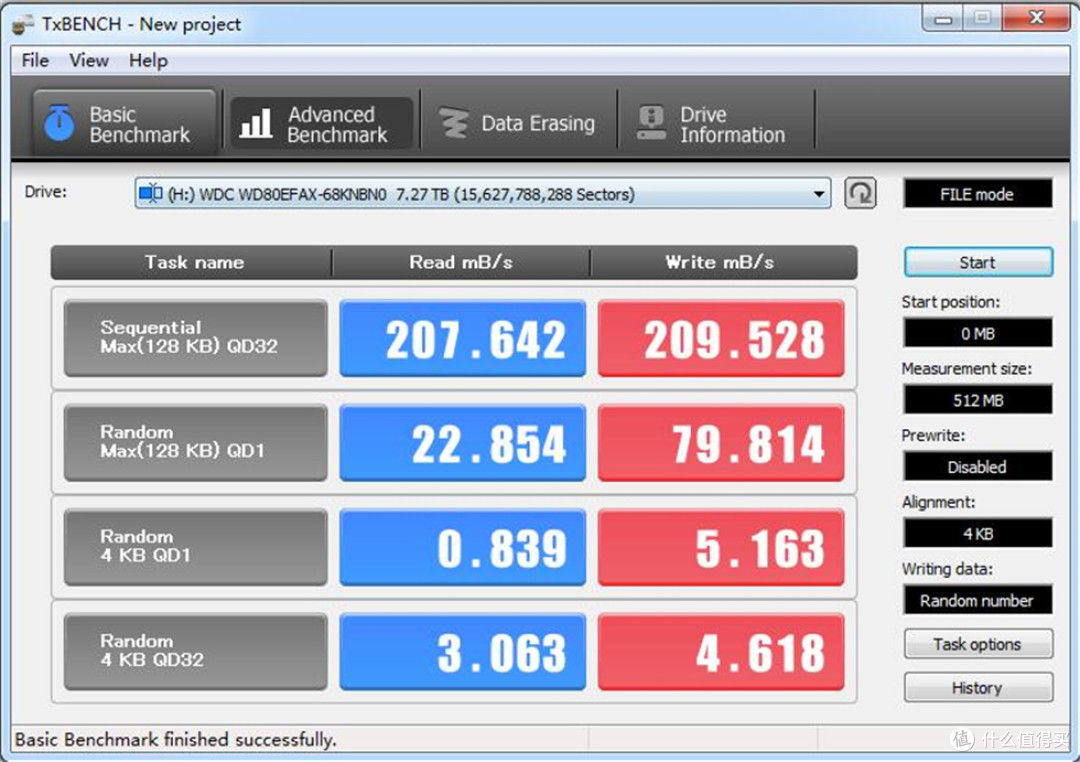Start the benchmark with Start button
This screenshot has width=1080, height=762.
[x=978, y=262]
